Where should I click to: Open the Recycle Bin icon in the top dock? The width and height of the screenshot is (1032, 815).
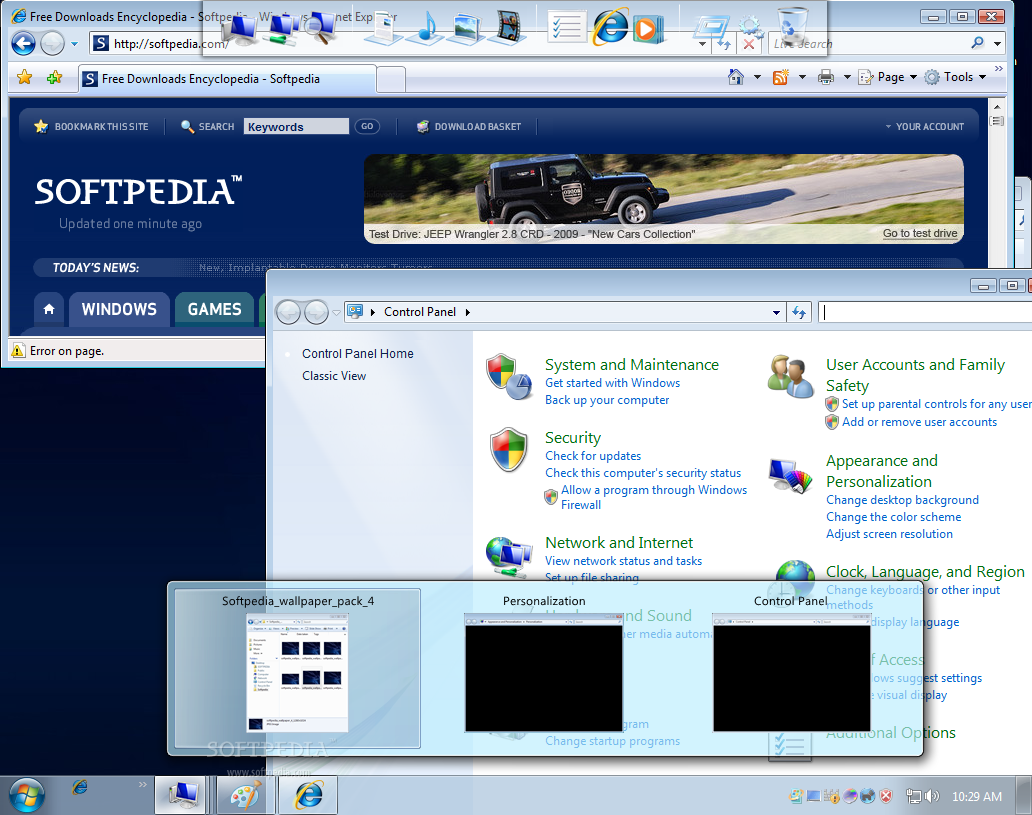click(792, 26)
